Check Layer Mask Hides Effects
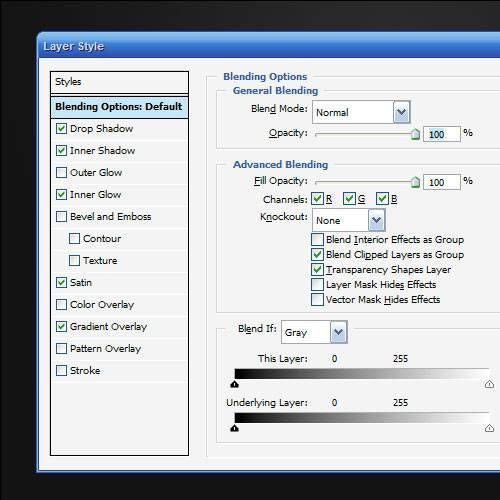 (x=317, y=285)
